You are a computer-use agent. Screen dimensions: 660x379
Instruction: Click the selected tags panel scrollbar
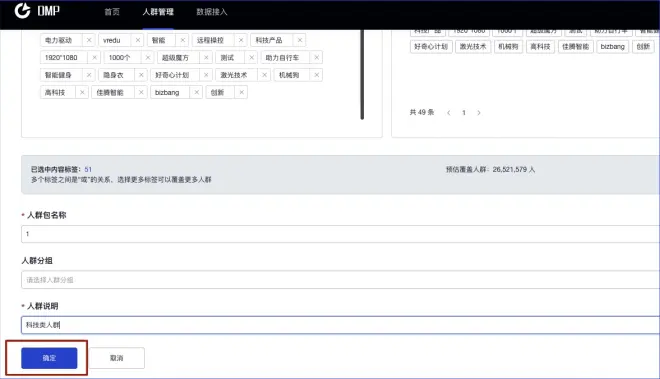click(x=362, y=75)
